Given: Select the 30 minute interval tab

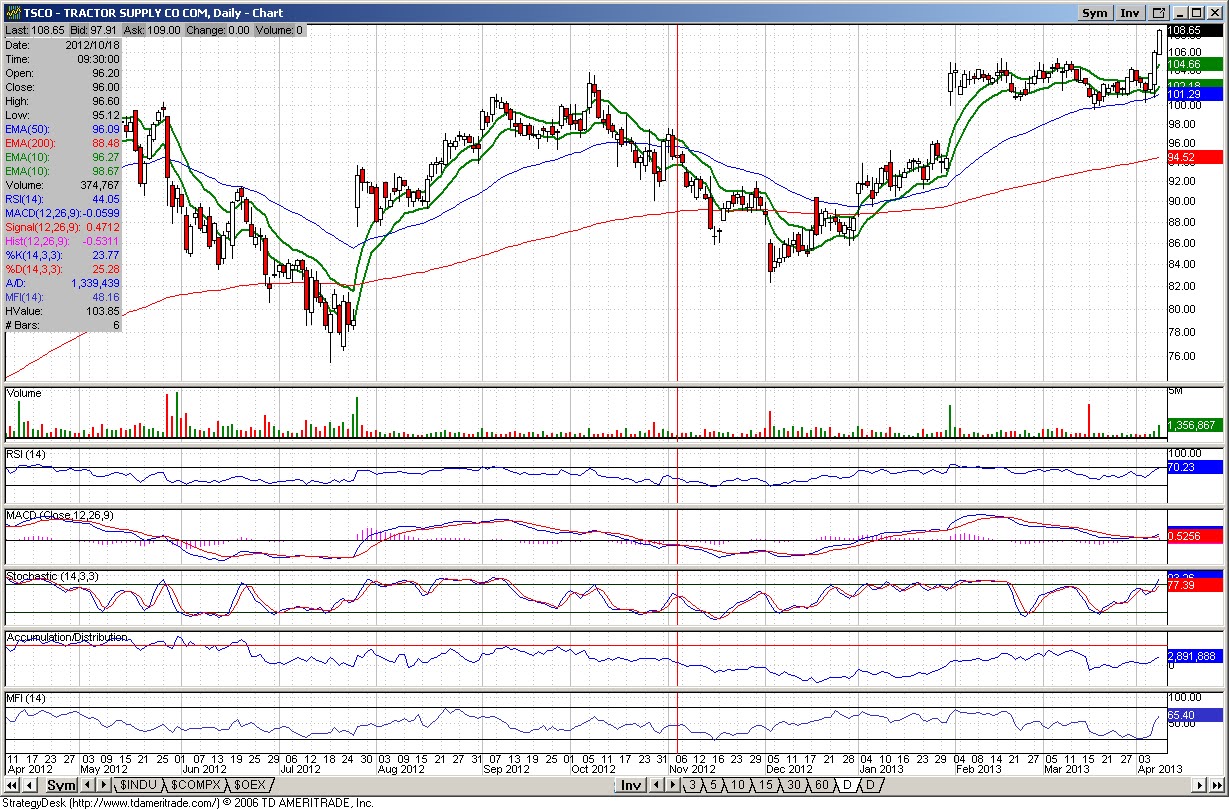Looking at the screenshot, I should 793,785.
